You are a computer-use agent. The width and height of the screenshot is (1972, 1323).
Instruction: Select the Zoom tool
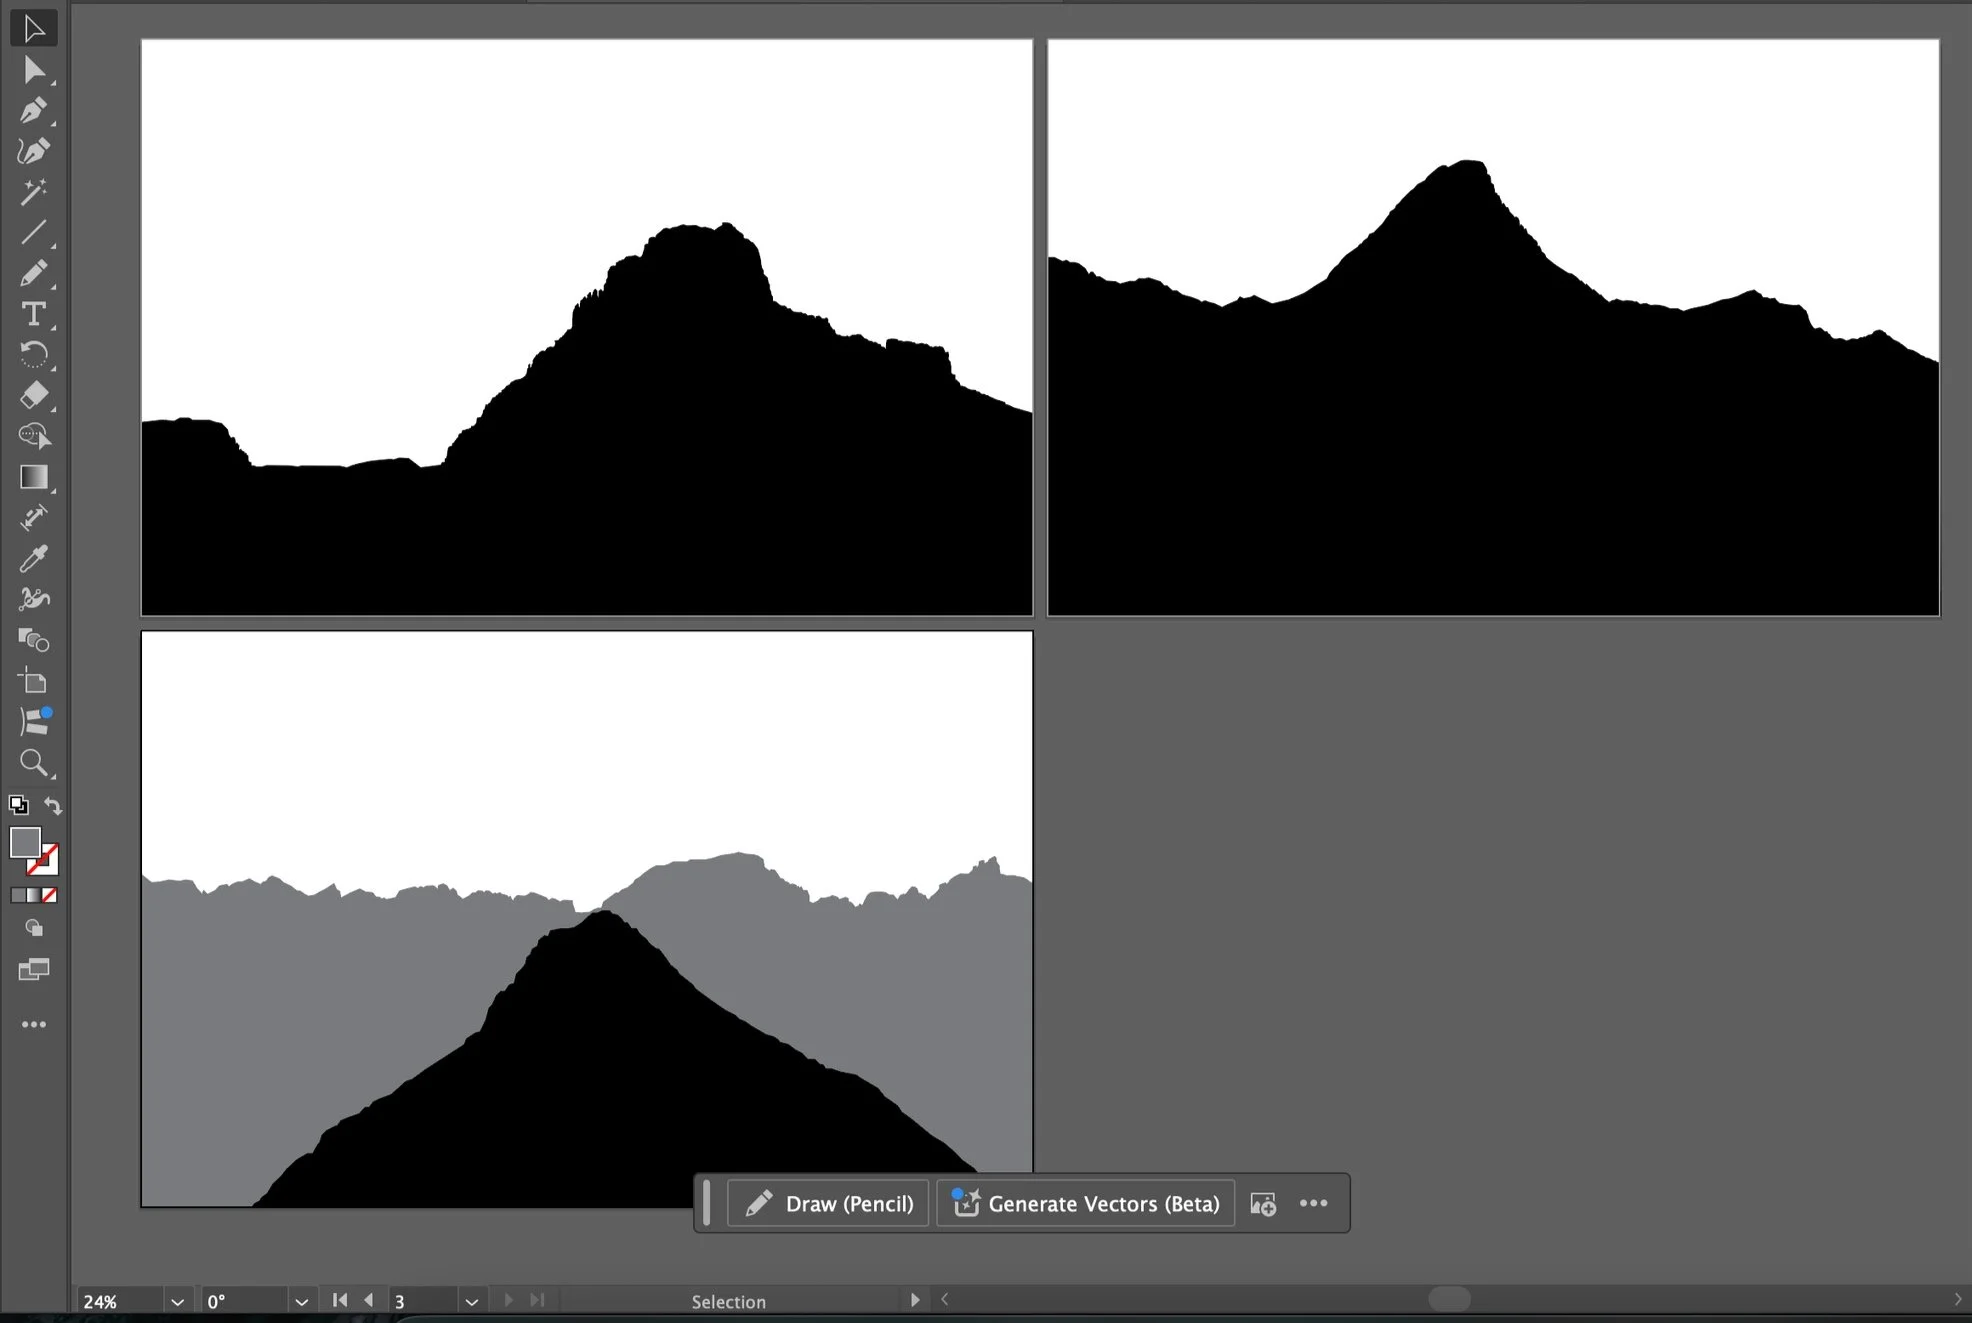click(33, 763)
